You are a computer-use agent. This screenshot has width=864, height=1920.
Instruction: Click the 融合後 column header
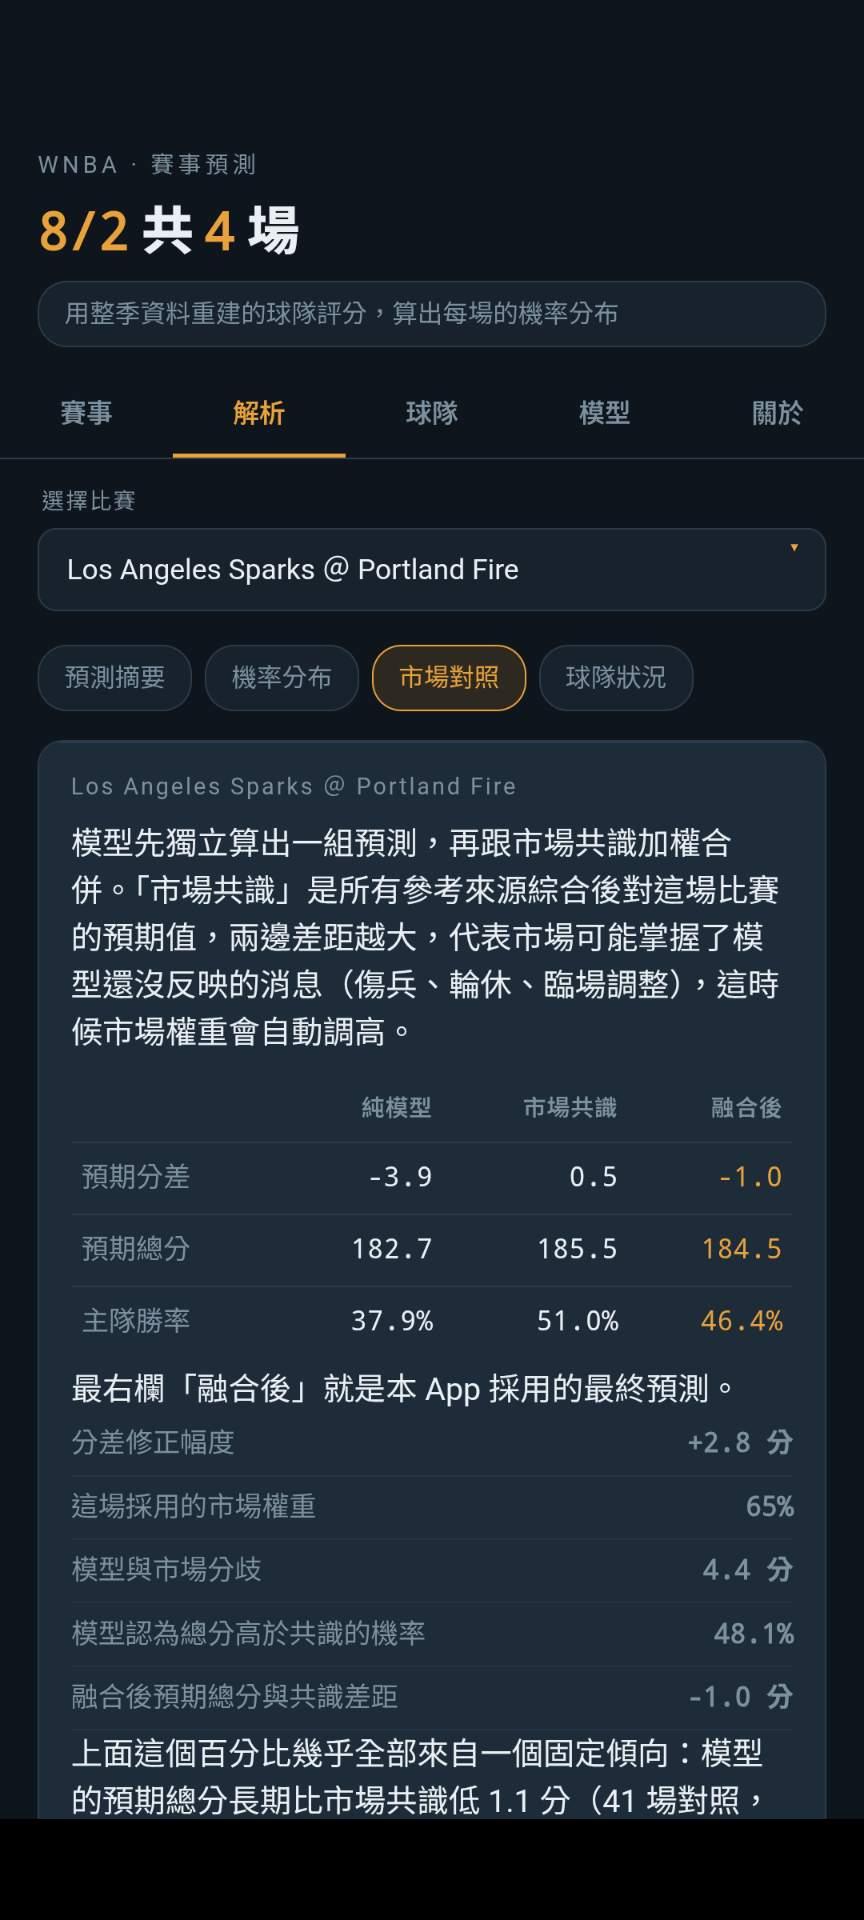tap(746, 1108)
